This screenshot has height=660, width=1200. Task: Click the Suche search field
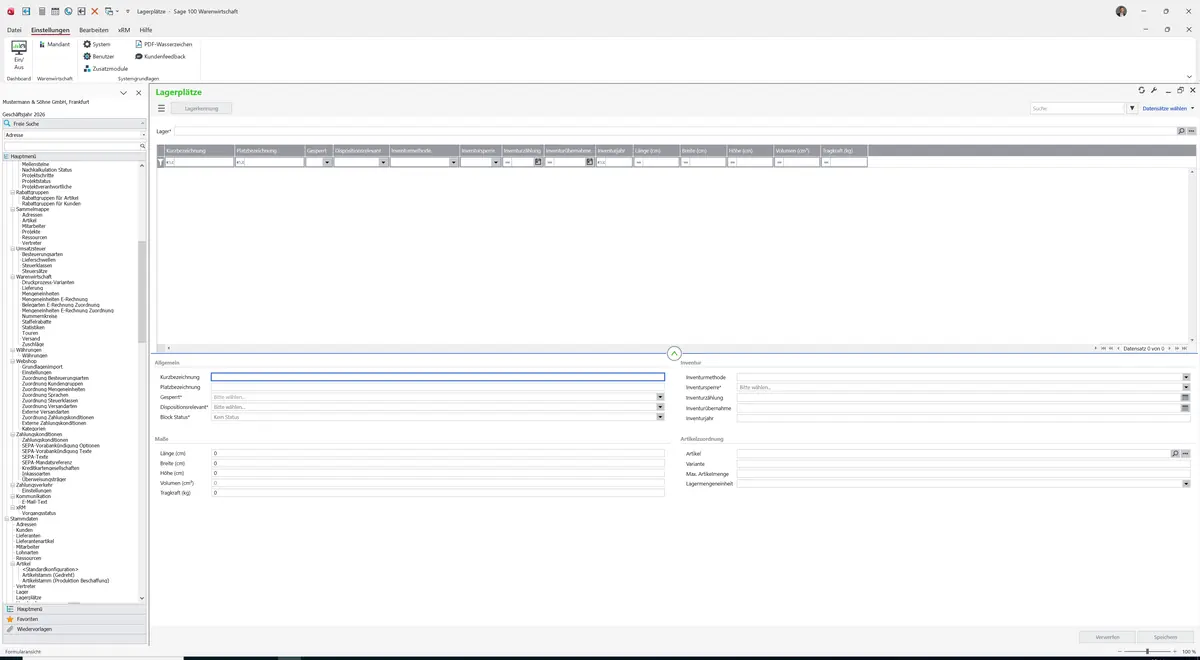[1078, 108]
